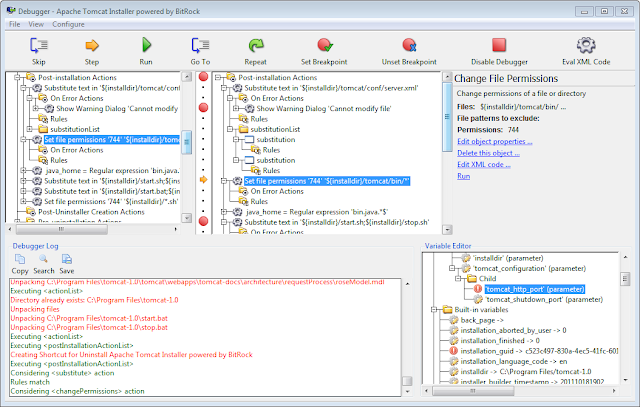Collapse tomcat_configuration parameter node
Viewport: 640px width, 407px height.
(x=452, y=268)
